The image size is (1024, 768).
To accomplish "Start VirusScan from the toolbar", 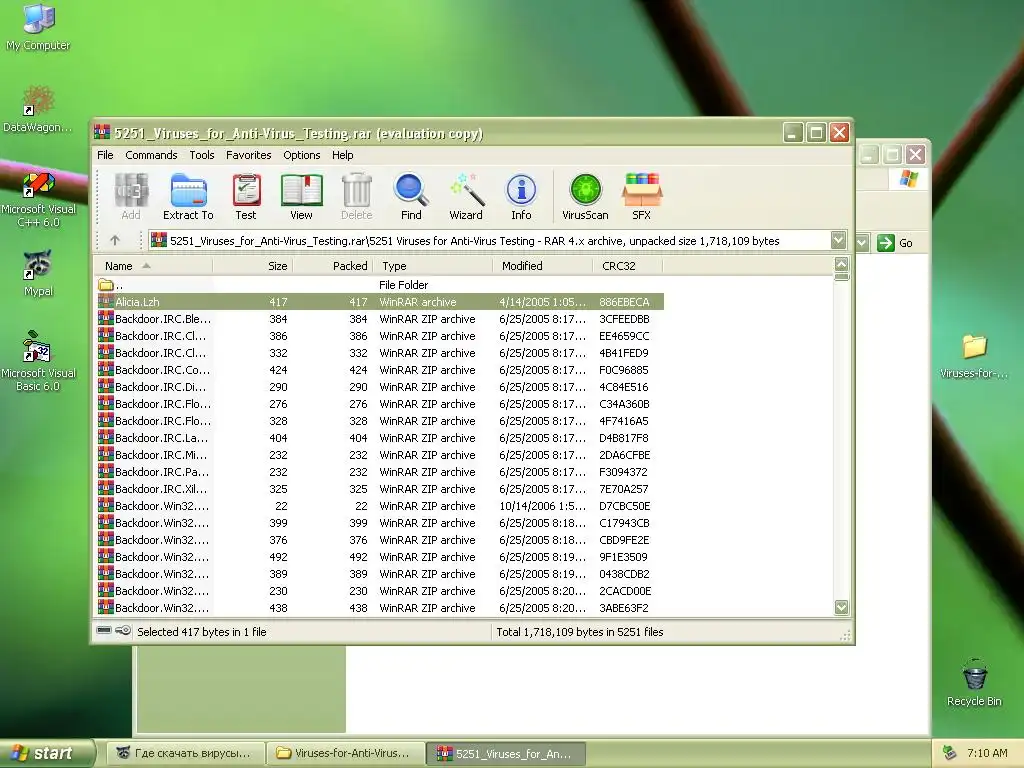I will pyautogui.click(x=585, y=197).
